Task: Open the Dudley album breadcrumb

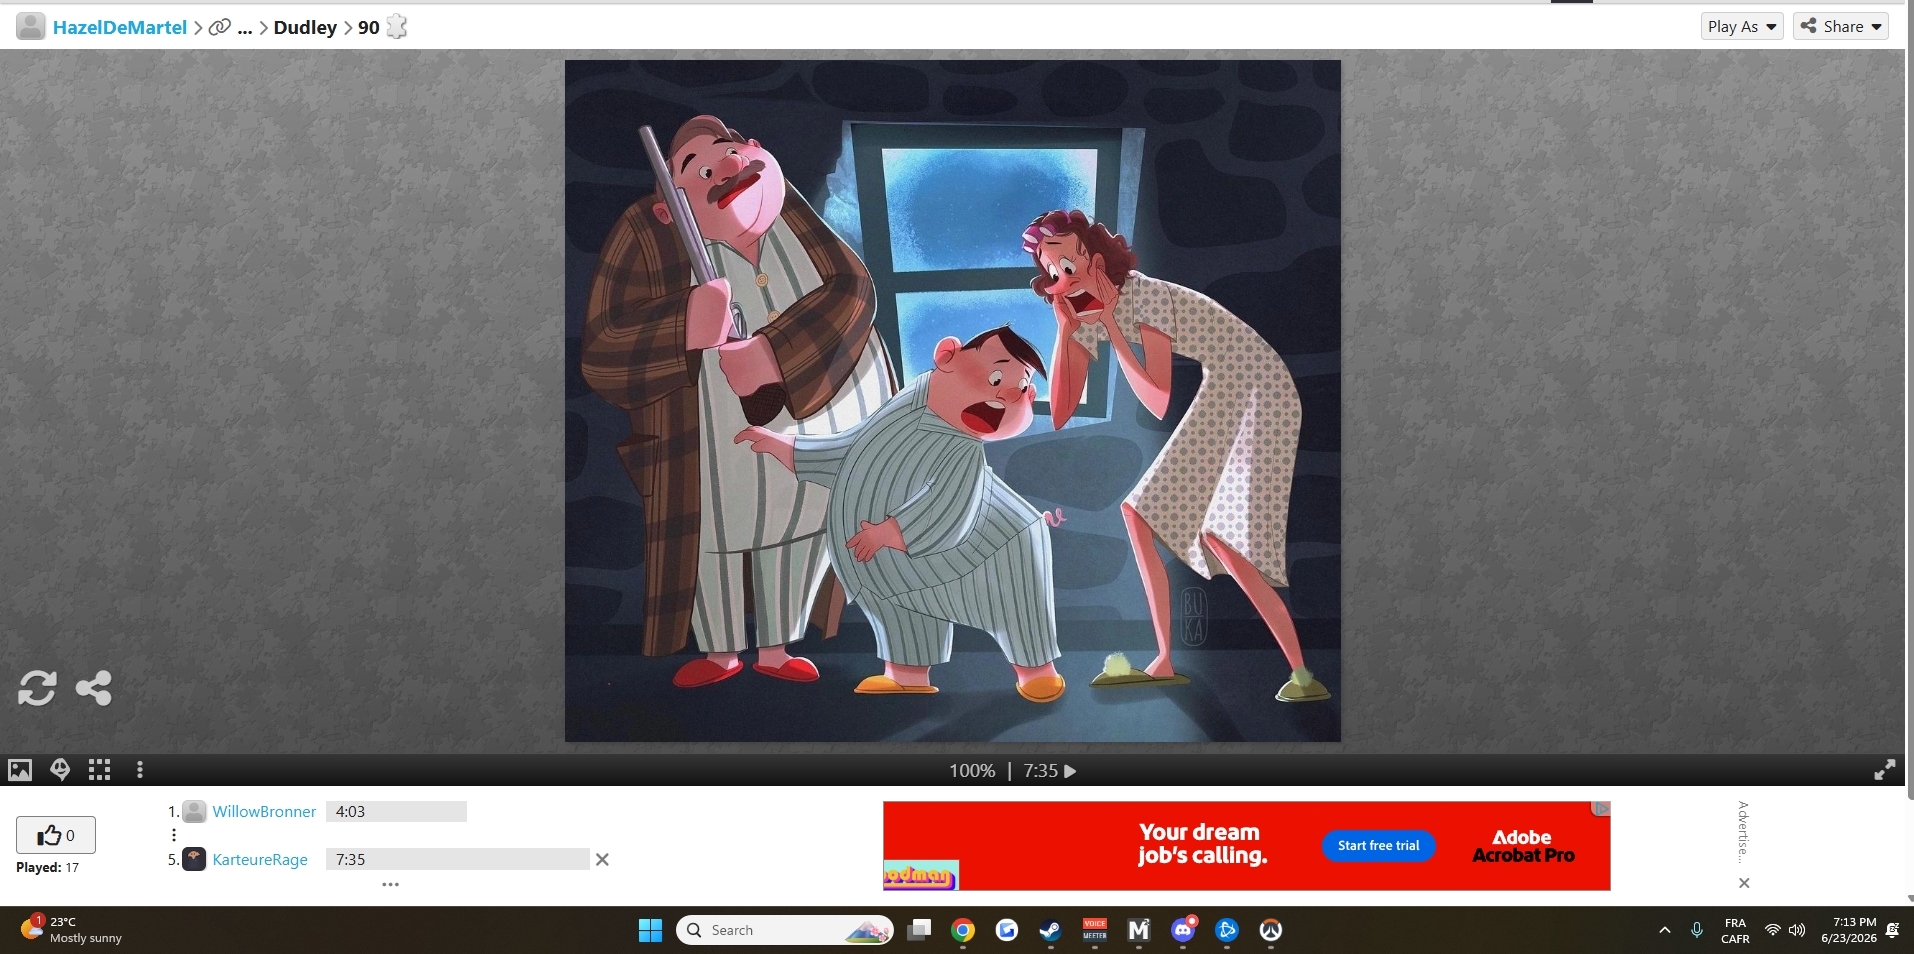Action: [305, 27]
